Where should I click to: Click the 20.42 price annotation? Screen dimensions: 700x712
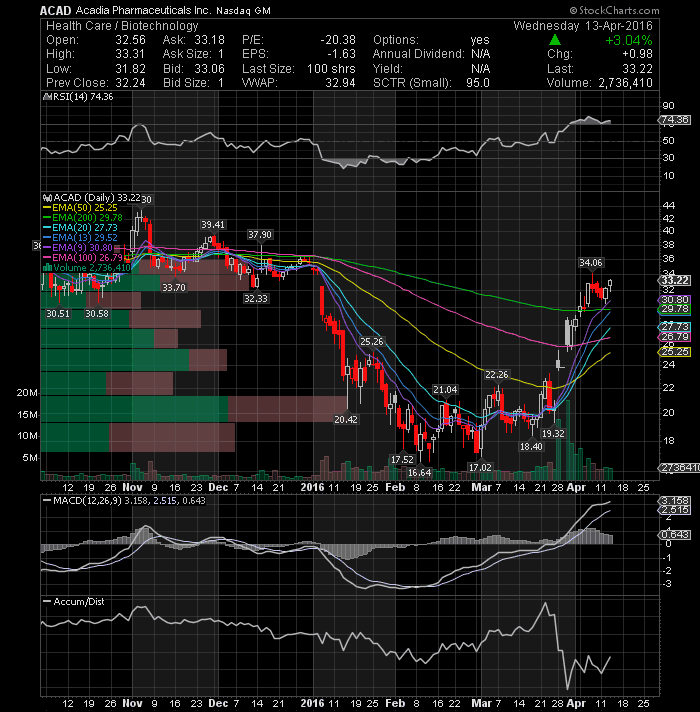click(x=346, y=420)
